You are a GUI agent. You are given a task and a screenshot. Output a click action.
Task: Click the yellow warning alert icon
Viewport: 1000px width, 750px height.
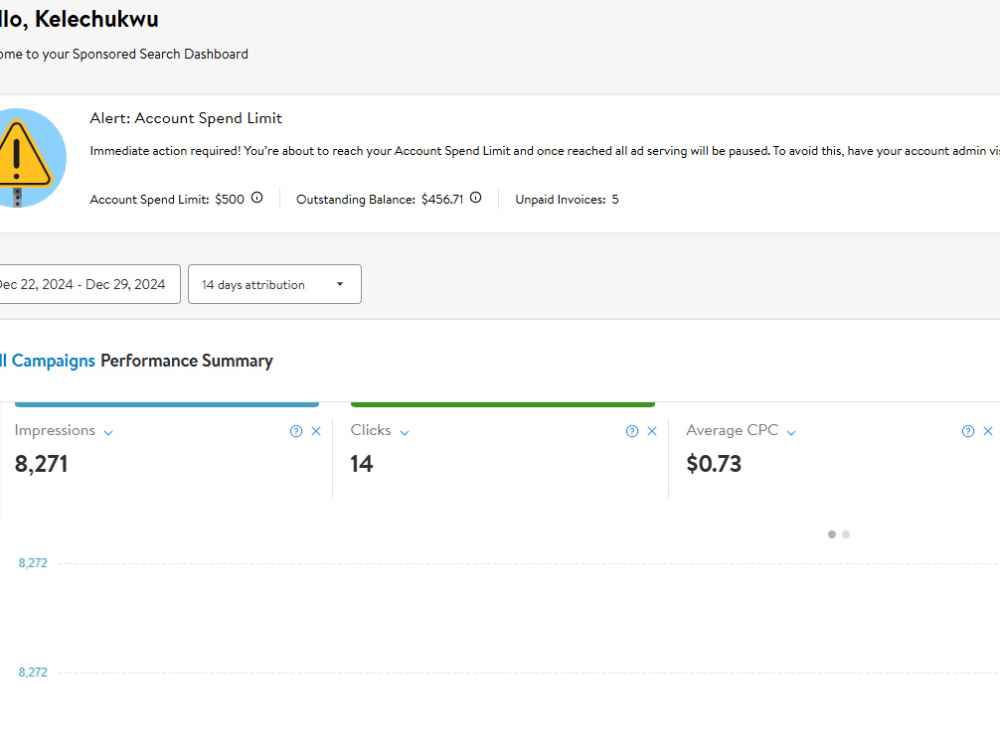[x=24, y=158]
